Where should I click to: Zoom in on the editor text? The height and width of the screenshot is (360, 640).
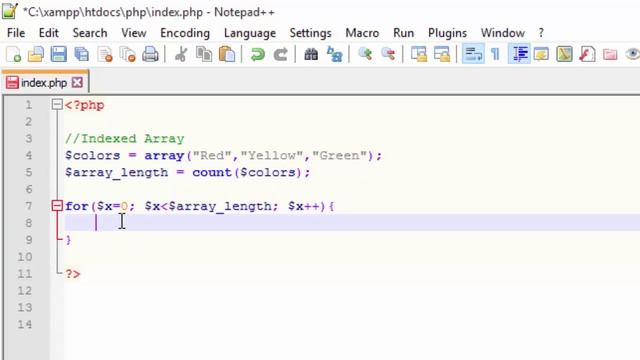[x=365, y=54]
